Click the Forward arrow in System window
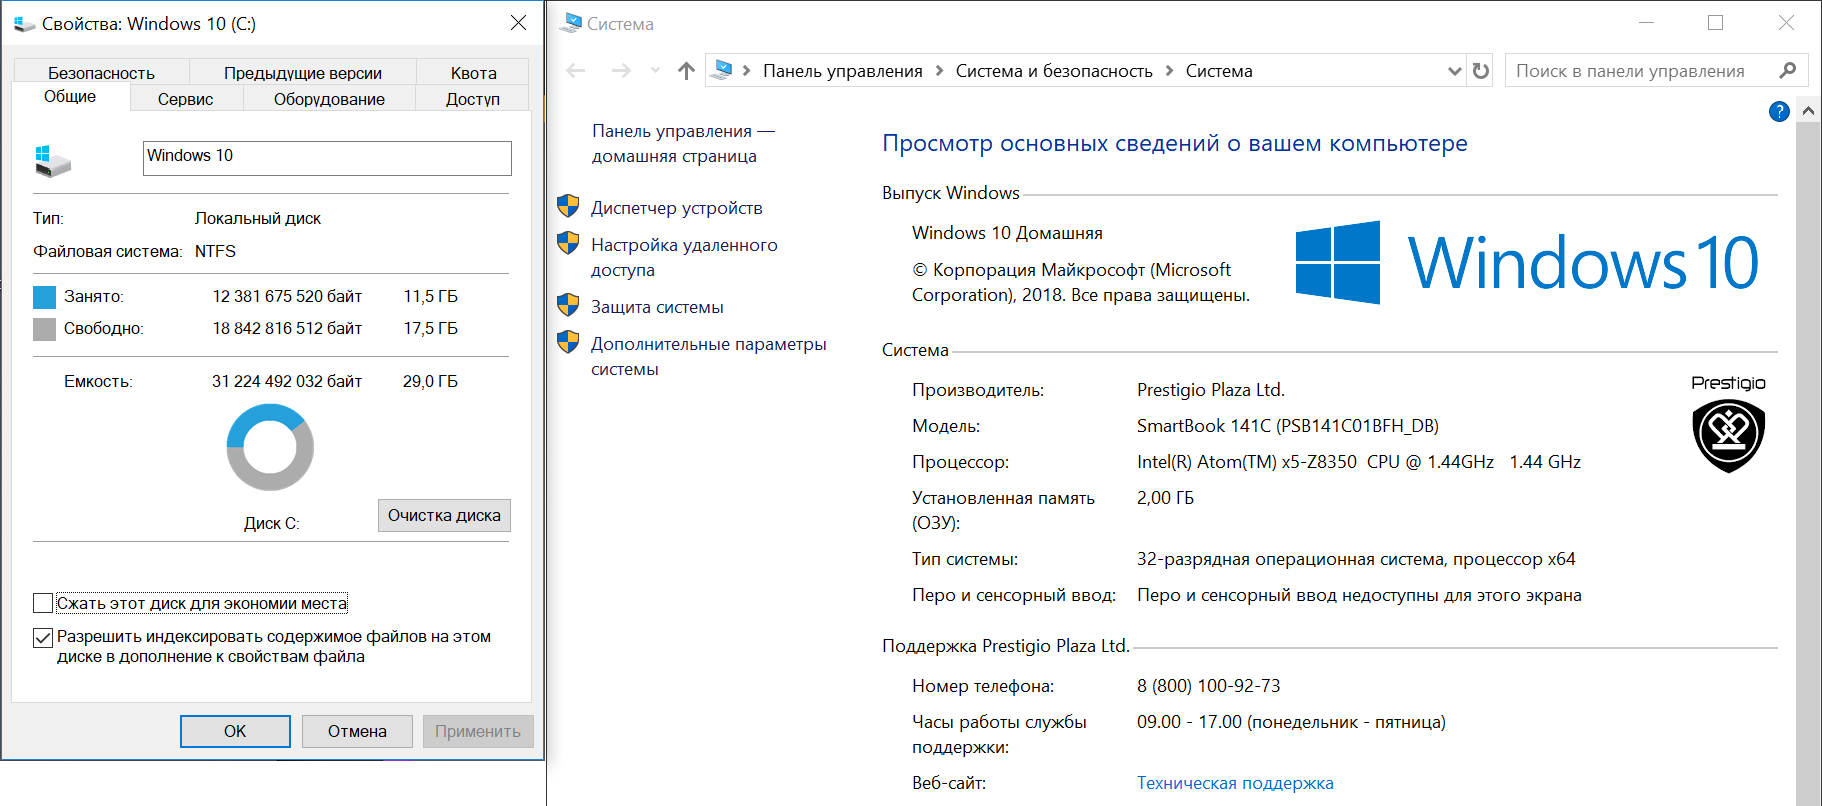Viewport: 1822px width, 806px height. pyautogui.click(x=621, y=71)
